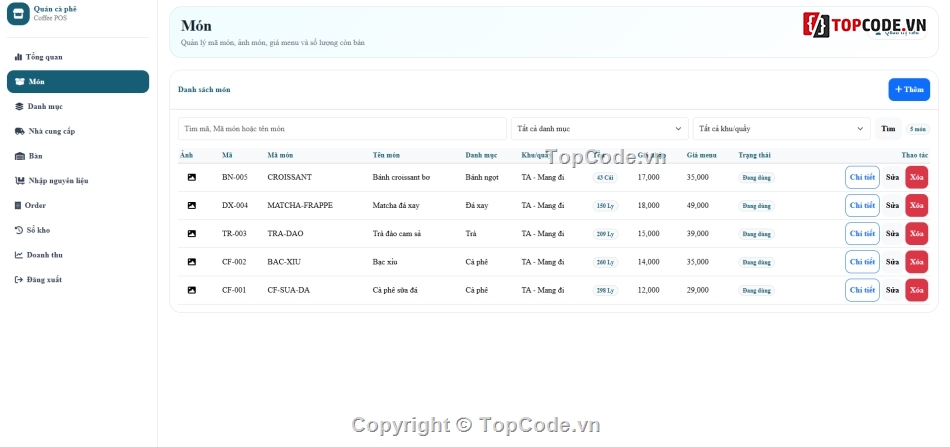
Task: Click image icon for BAC-XIU row
Action: tap(191, 262)
